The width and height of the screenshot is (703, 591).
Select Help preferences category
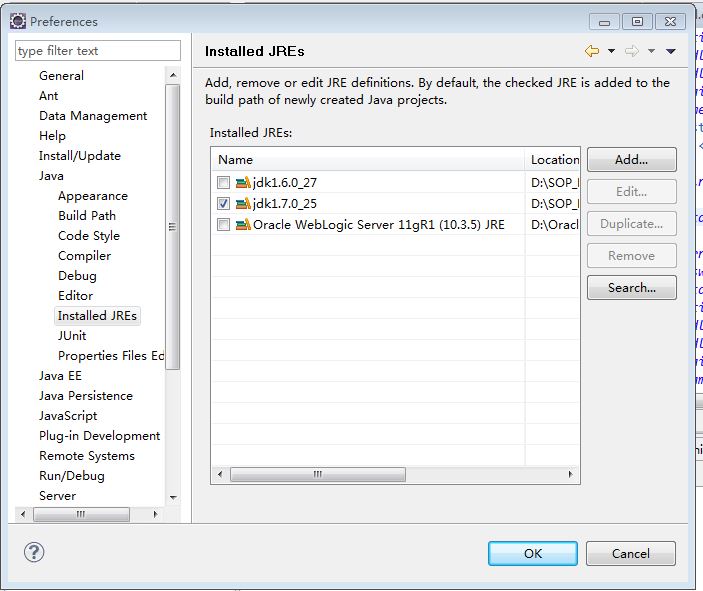pyautogui.click(x=52, y=136)
